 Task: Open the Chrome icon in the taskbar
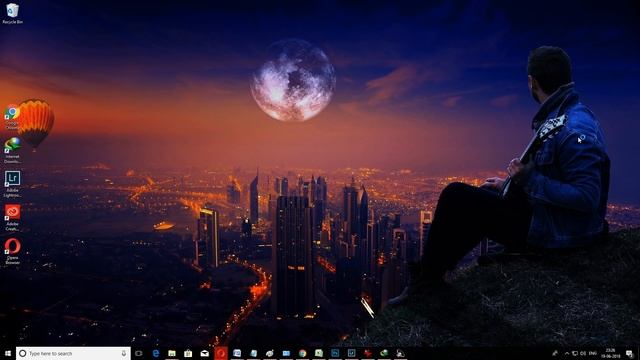tap(302, 353)
